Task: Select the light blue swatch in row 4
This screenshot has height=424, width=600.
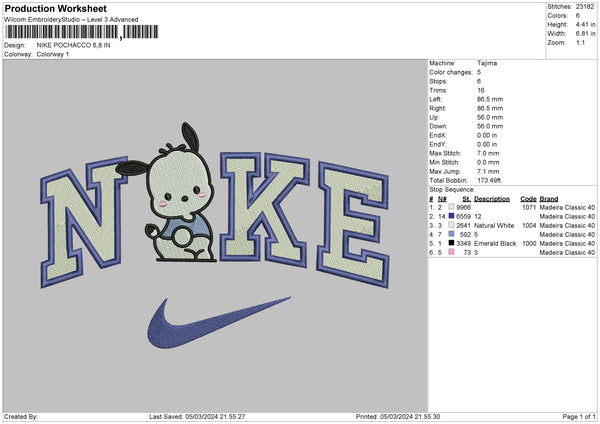Action: (x=451, y=234)
